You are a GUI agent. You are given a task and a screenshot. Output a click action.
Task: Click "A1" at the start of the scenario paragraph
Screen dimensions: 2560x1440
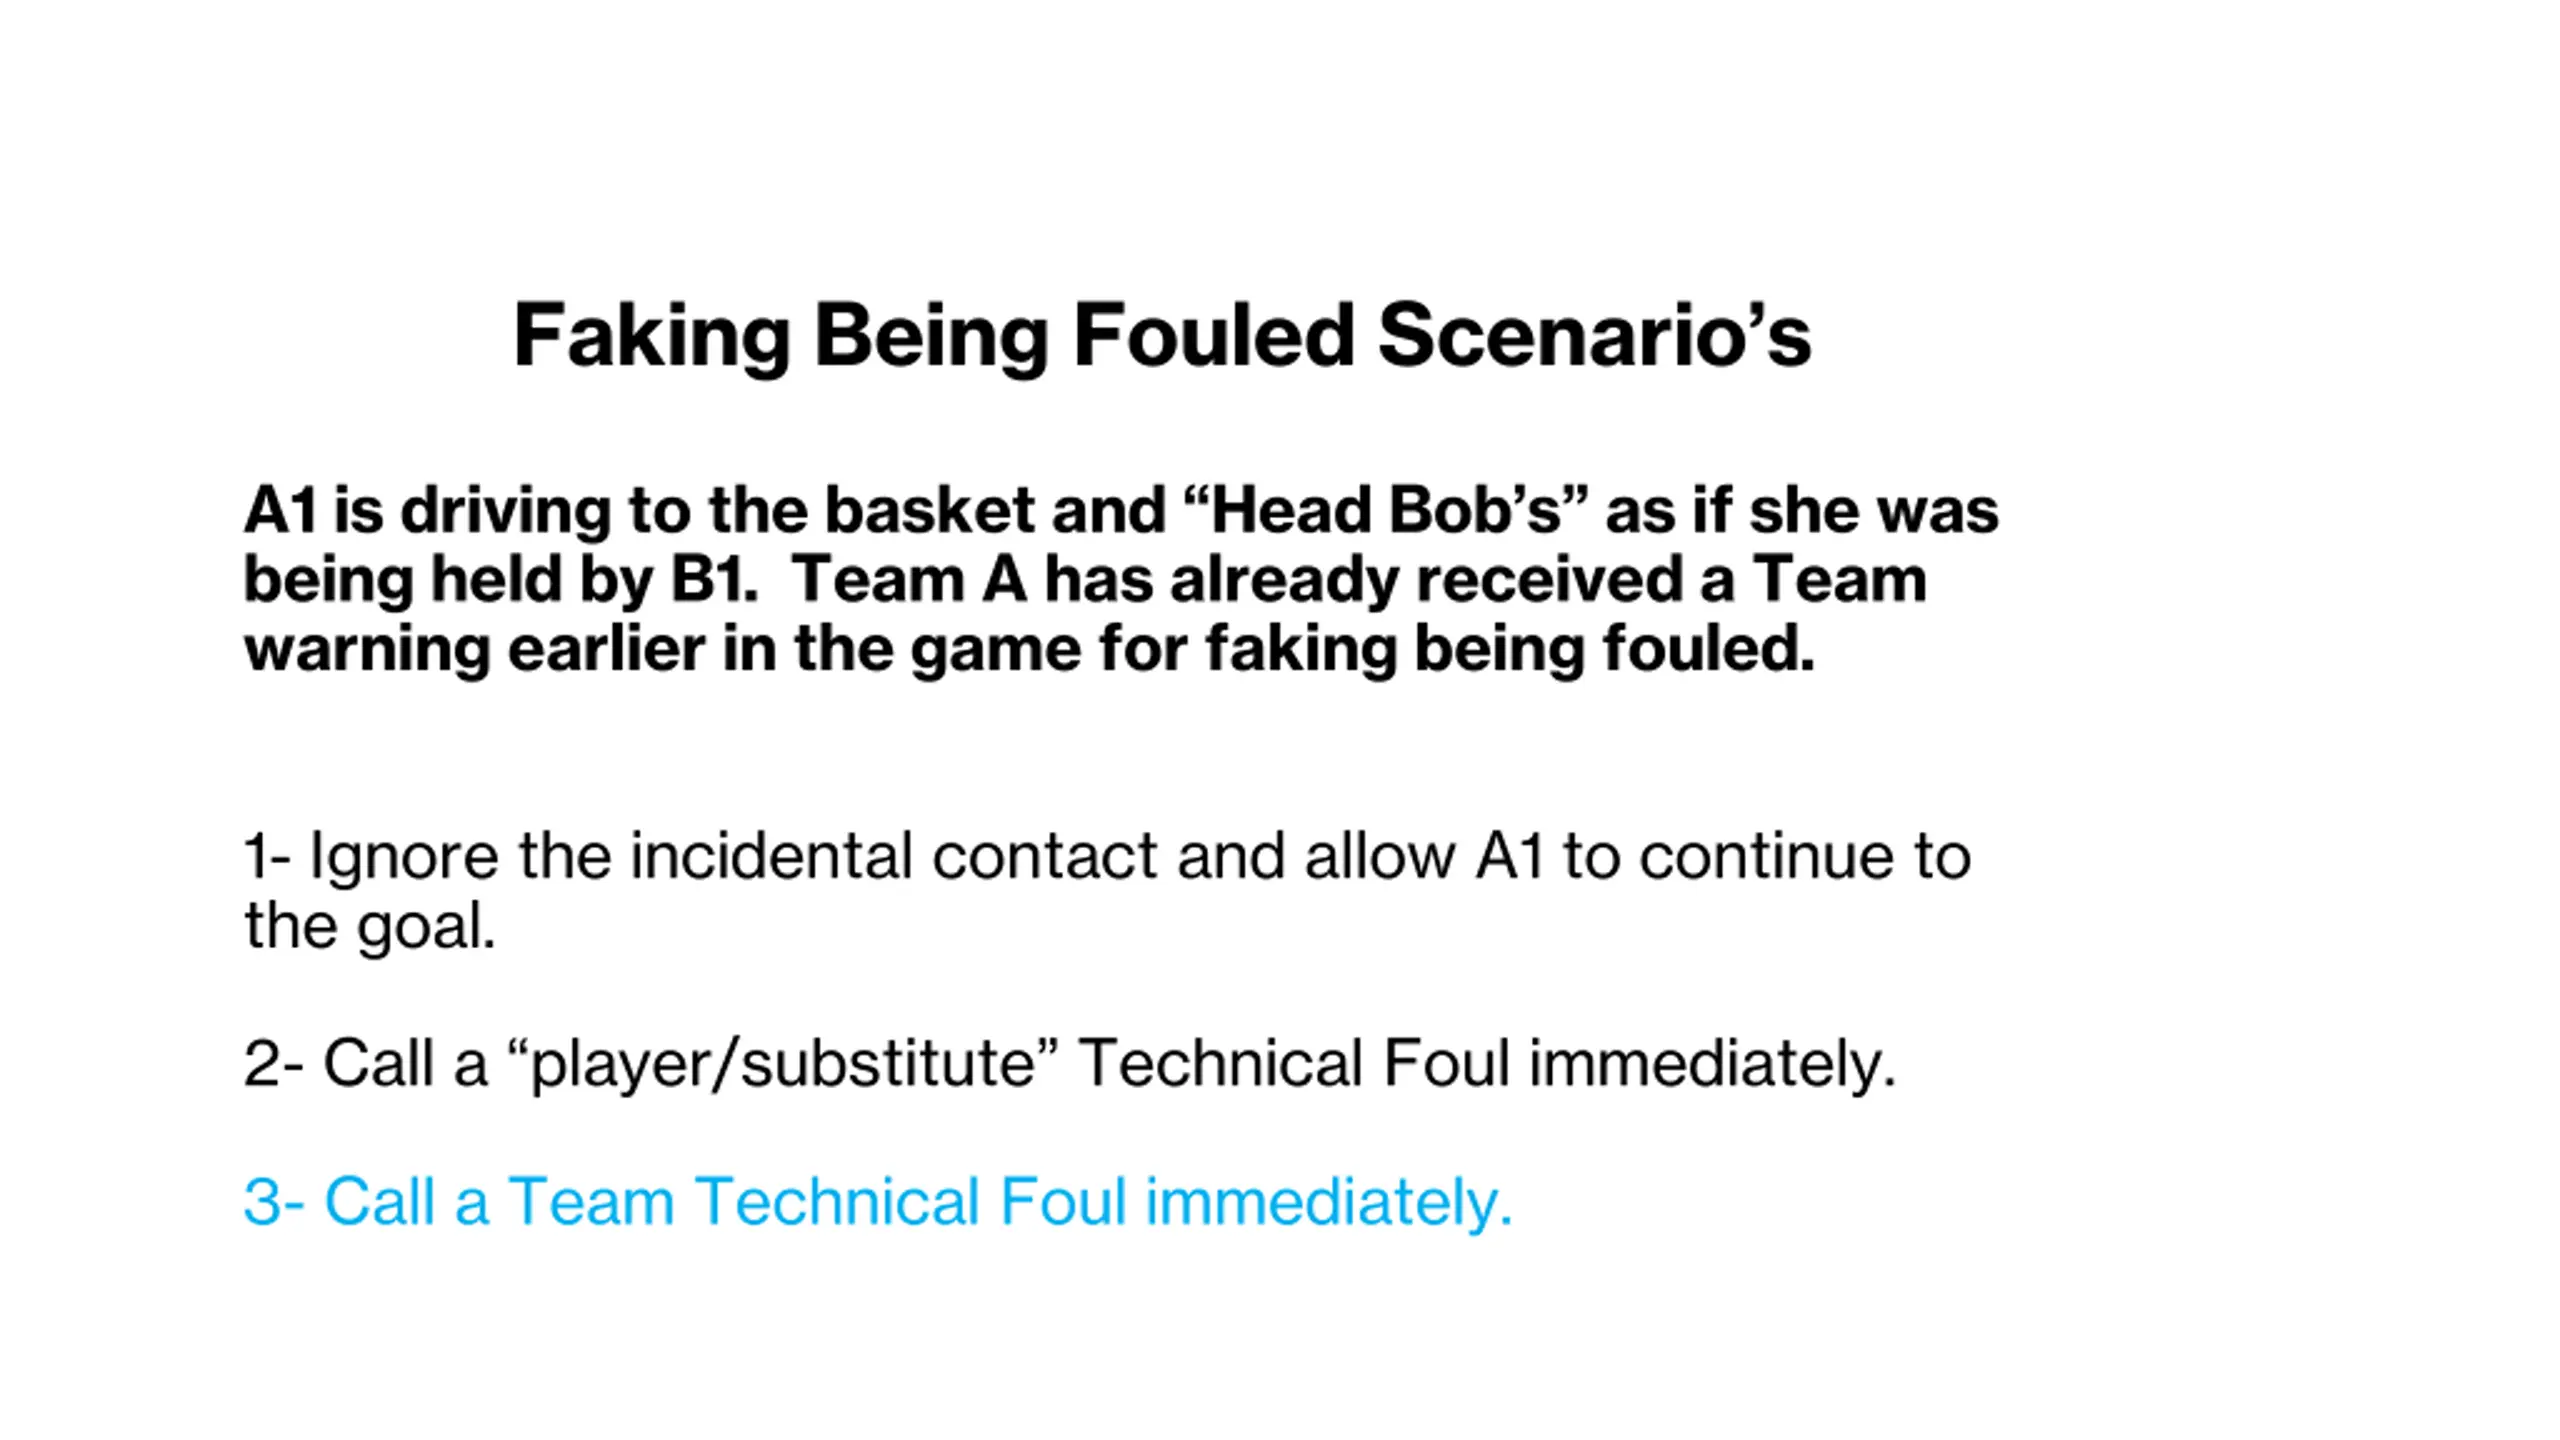pyautogui.click(x=280, y=510)
